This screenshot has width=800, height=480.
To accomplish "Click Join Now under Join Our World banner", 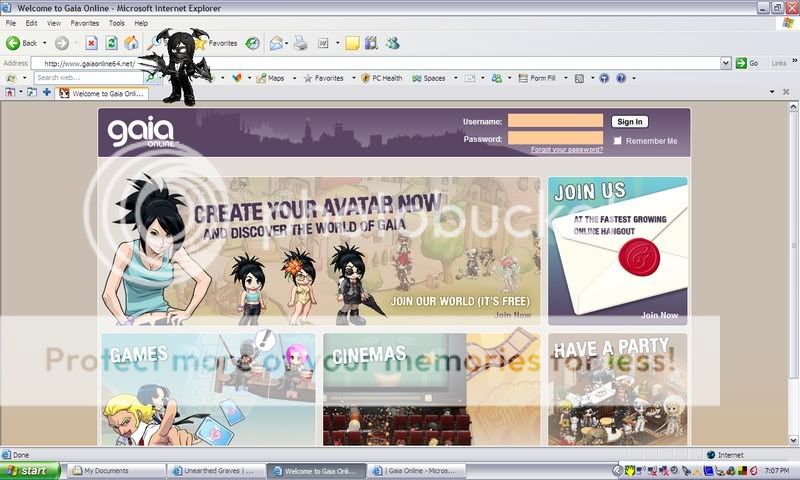I will click(x=513, y=315).
